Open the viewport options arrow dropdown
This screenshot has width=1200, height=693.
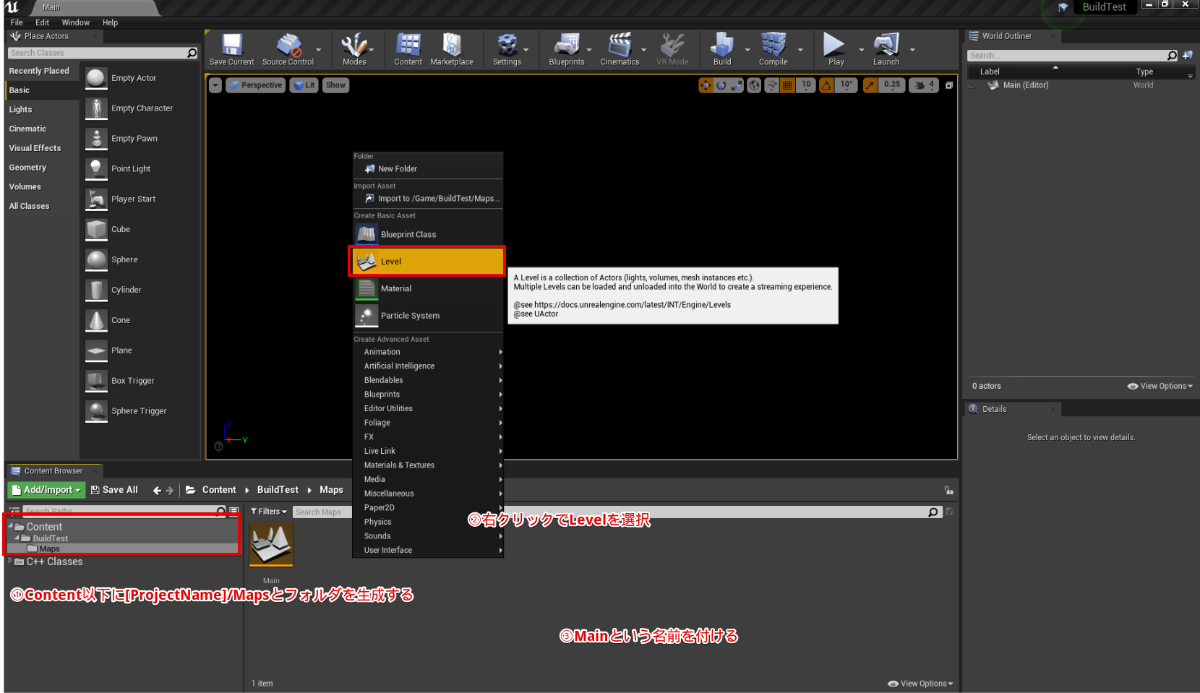tap(215, 85)
